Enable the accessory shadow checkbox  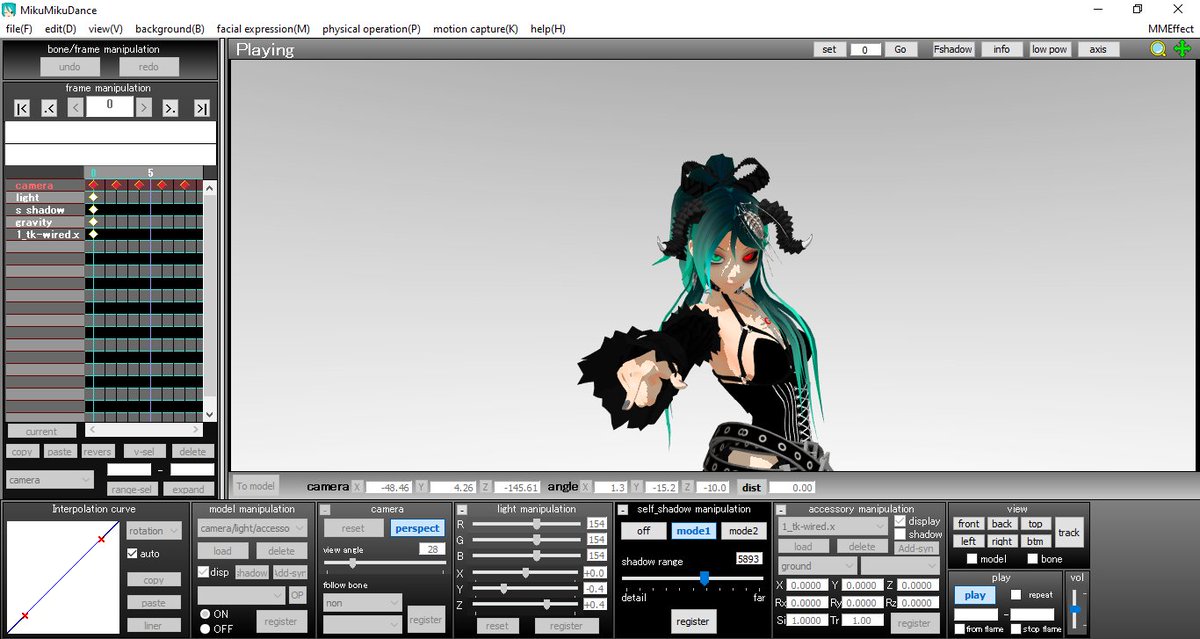click(x=900, y=535)
